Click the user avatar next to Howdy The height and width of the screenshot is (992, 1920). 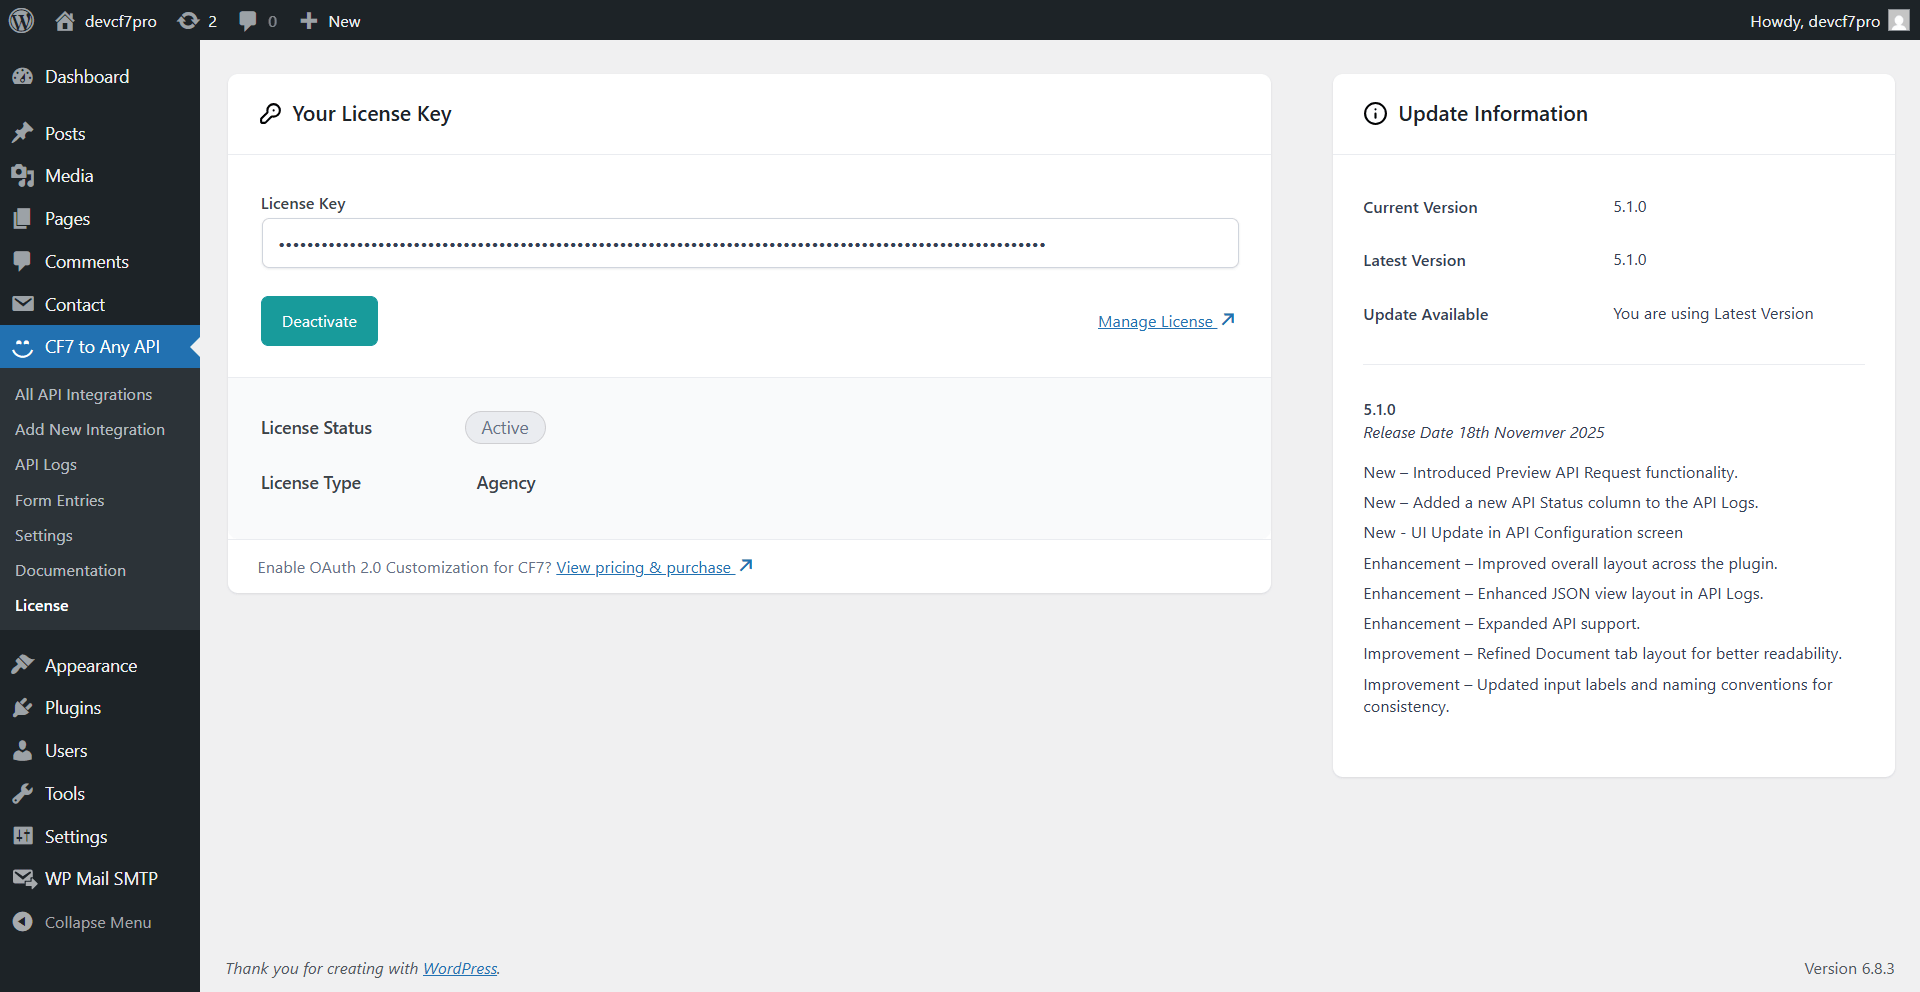point(1898,21)
